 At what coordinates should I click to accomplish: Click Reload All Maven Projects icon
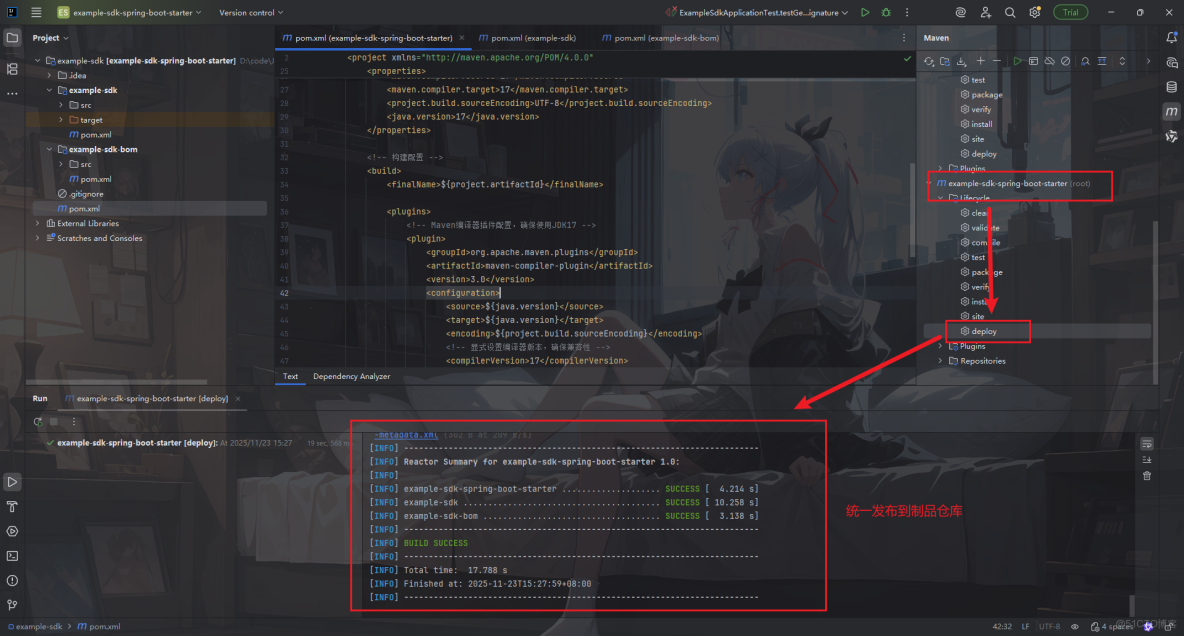928,61
